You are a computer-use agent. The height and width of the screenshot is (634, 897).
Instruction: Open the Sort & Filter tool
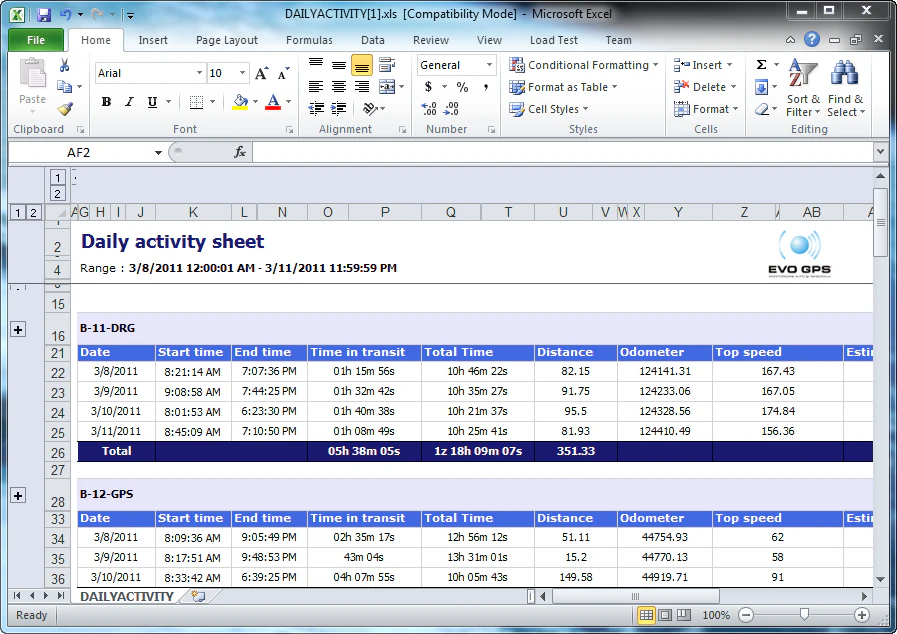803,88
